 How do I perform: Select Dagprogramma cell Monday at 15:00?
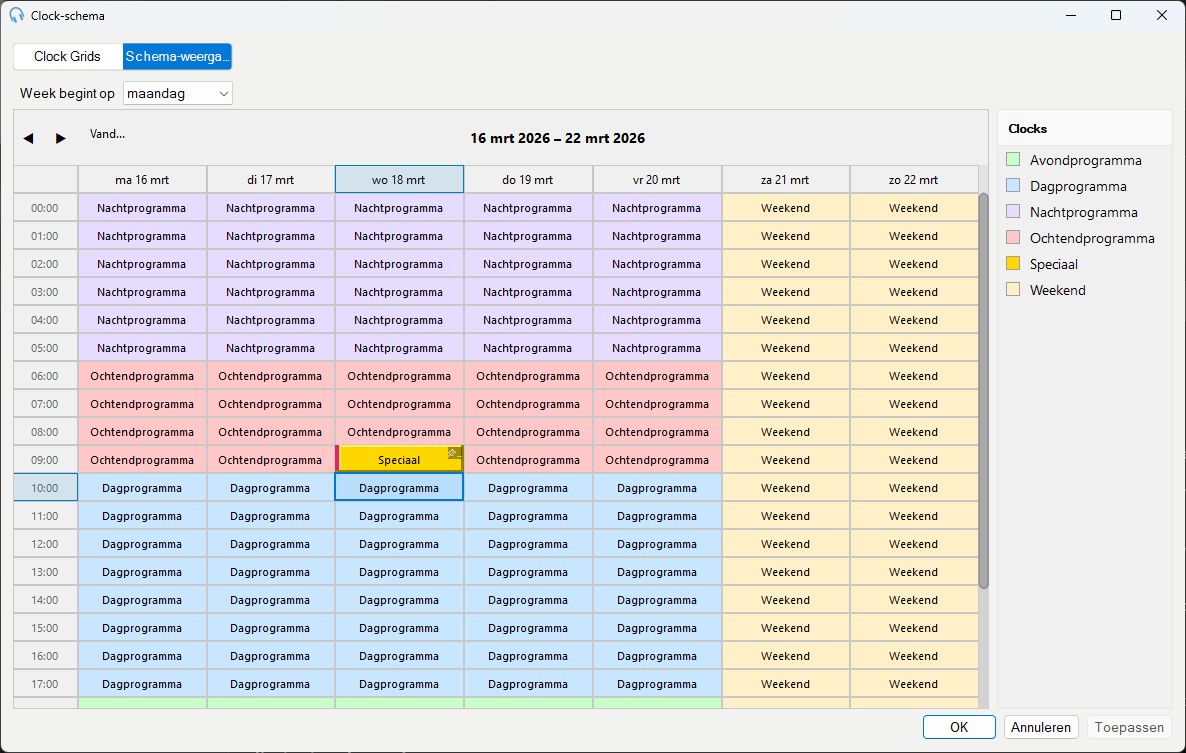[x=142, y=628]
